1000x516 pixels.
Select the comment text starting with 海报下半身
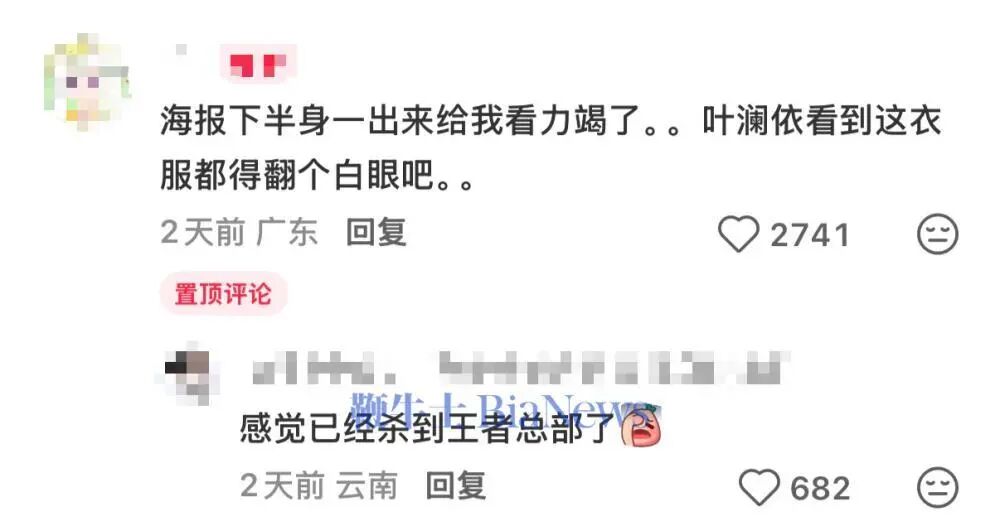click(x=550, y=148)
